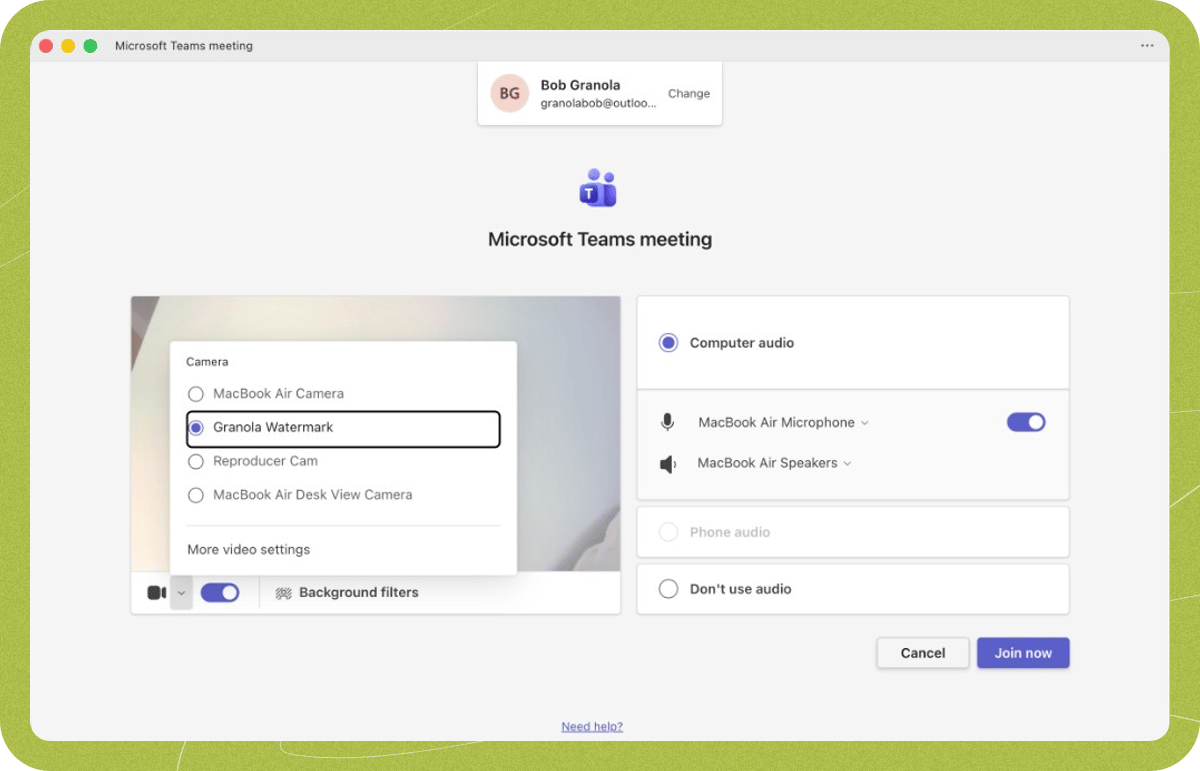The width and height of the screenshot is (1200, 771).
Task: Click the Background filters icon
Action: (x=284, y=593)
